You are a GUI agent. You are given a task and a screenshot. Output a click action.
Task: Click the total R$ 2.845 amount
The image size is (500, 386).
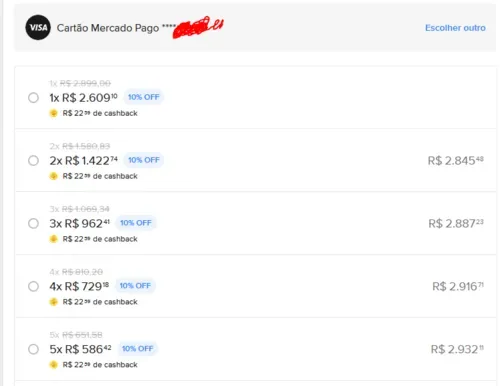pyautogui.click(x=456, y=161)
